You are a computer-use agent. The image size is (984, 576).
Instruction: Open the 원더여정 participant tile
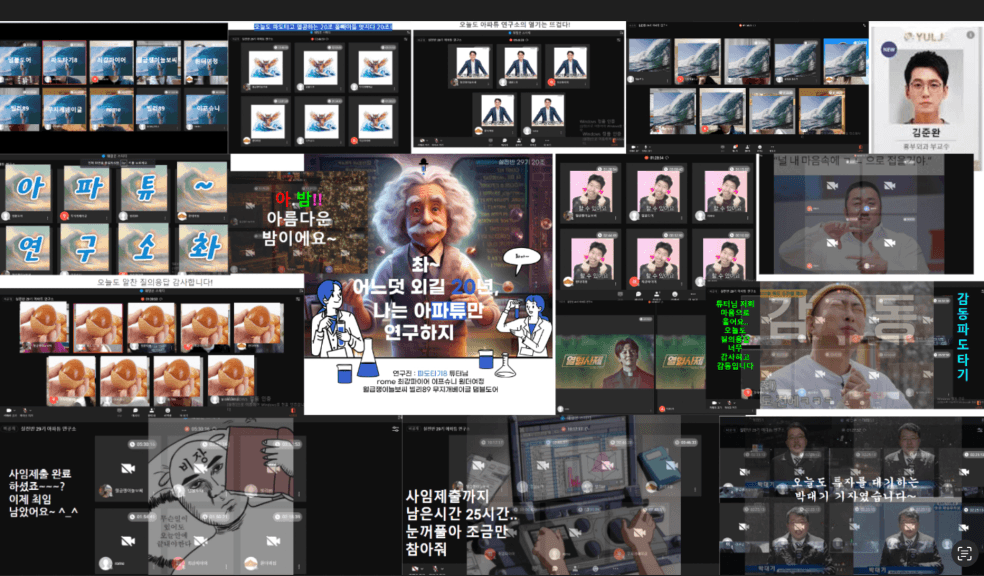coord(206,63)
